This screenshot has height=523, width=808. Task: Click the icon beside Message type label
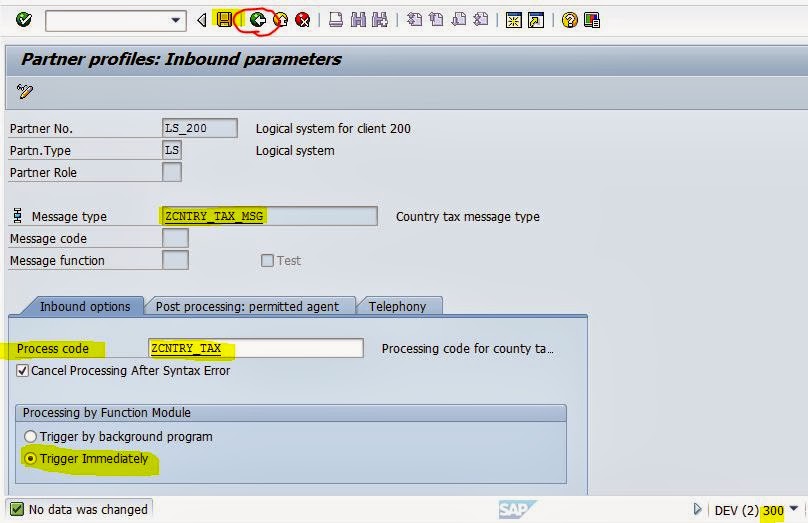coord(18,215)
